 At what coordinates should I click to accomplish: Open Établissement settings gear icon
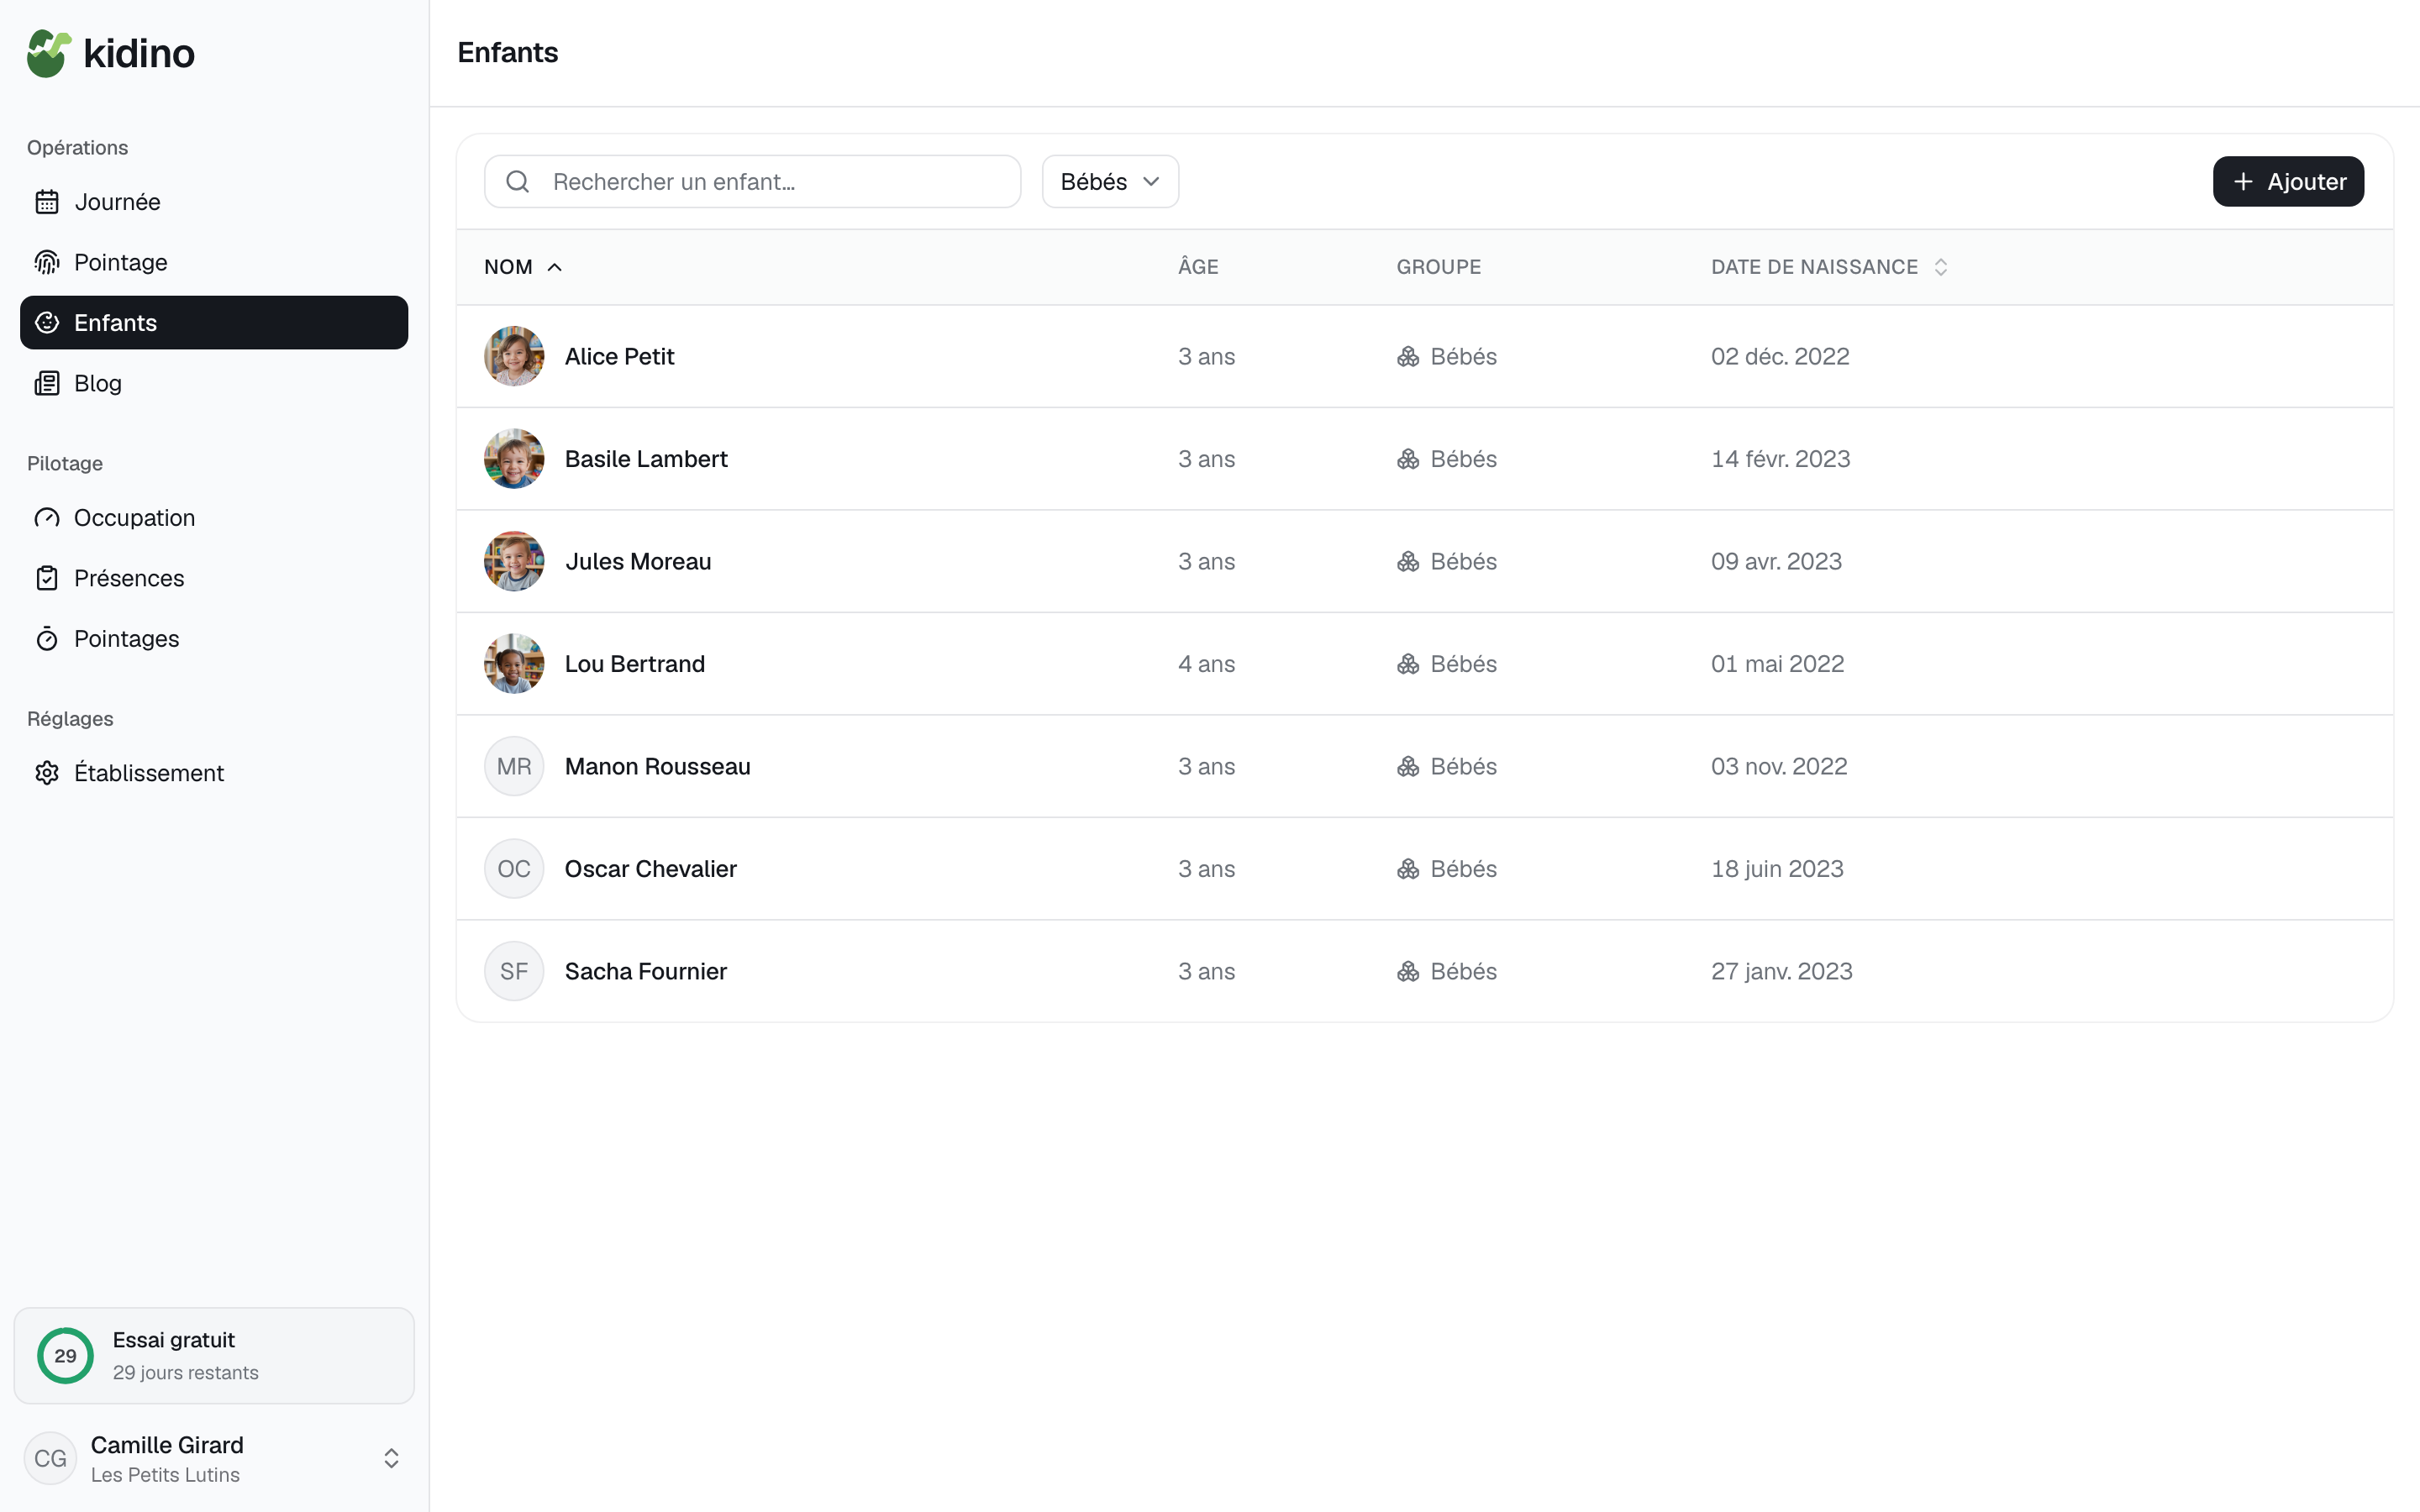[x=47, y=773]
